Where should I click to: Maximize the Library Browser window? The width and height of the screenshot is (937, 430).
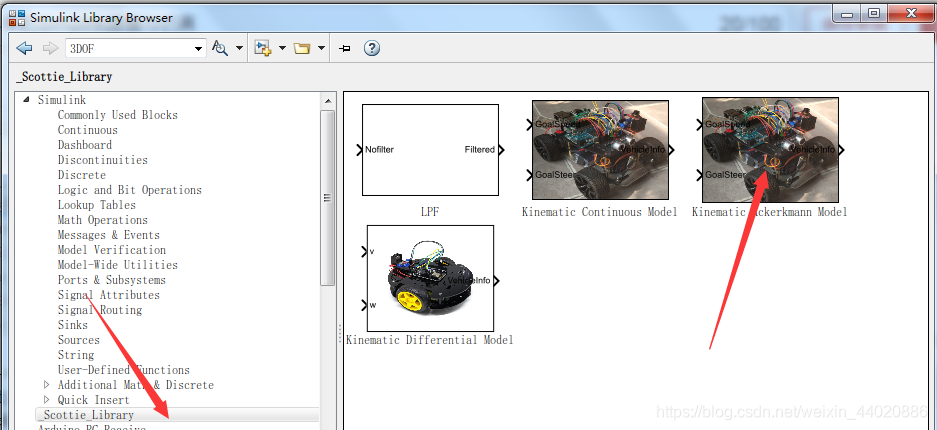[874, 13]
